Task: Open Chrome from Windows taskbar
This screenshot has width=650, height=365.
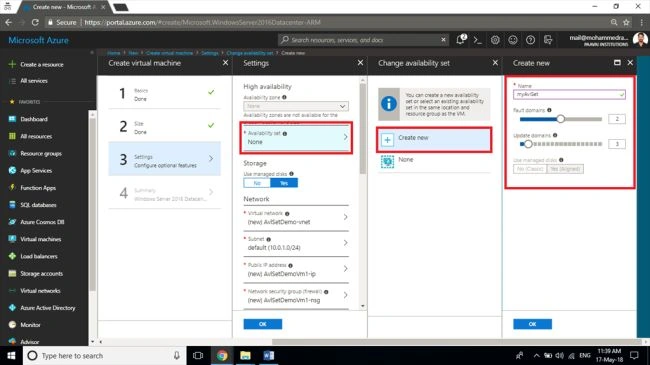Action: pos(222,355)
